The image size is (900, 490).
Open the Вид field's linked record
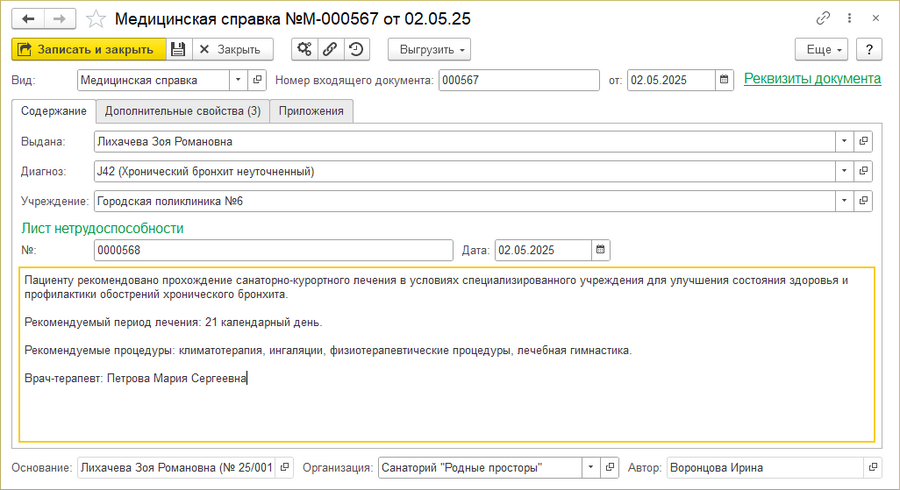[x=257, y=80]
